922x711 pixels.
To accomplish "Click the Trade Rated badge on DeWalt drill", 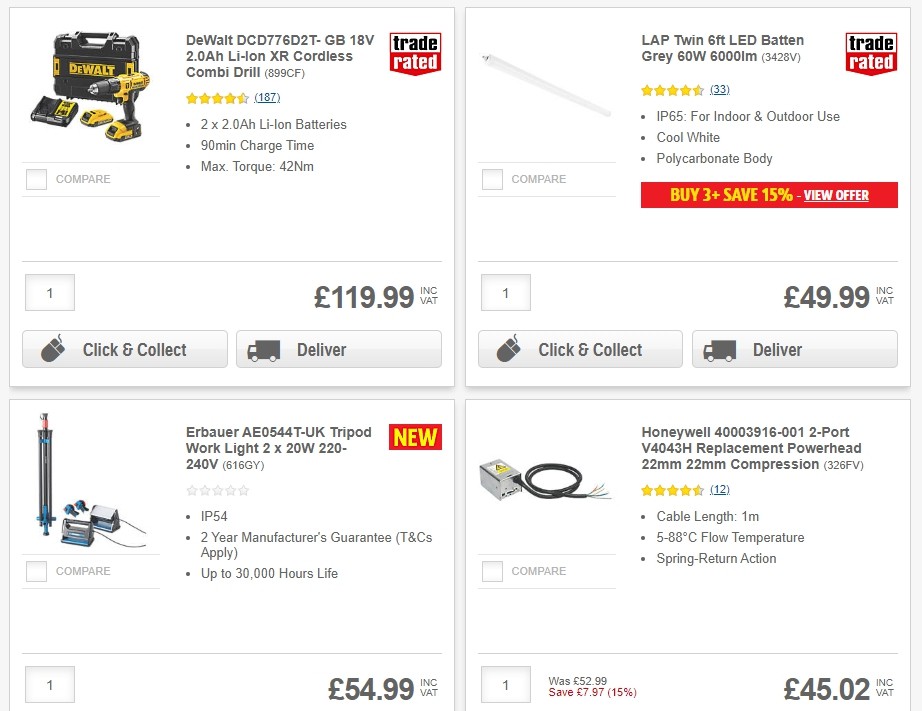I will tap(415, 54).
